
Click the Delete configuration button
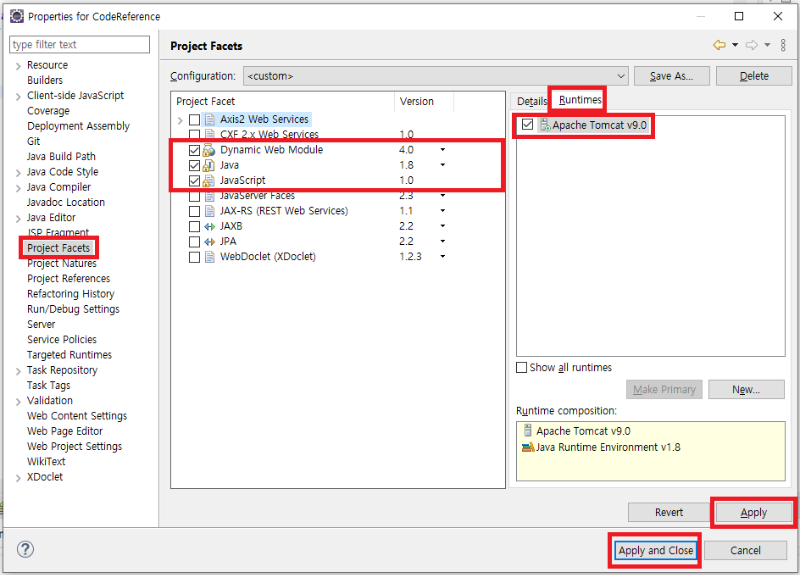(x=754, y=76)
